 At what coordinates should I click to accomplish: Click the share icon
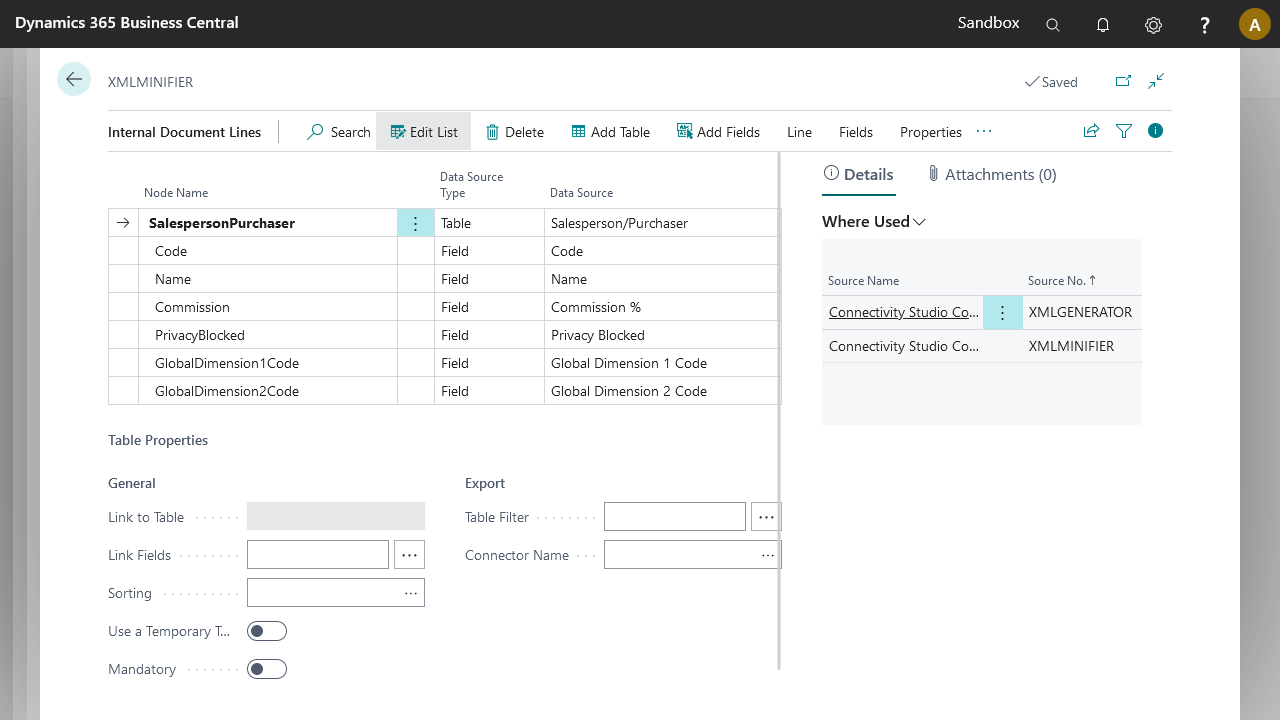[1092, 131]
